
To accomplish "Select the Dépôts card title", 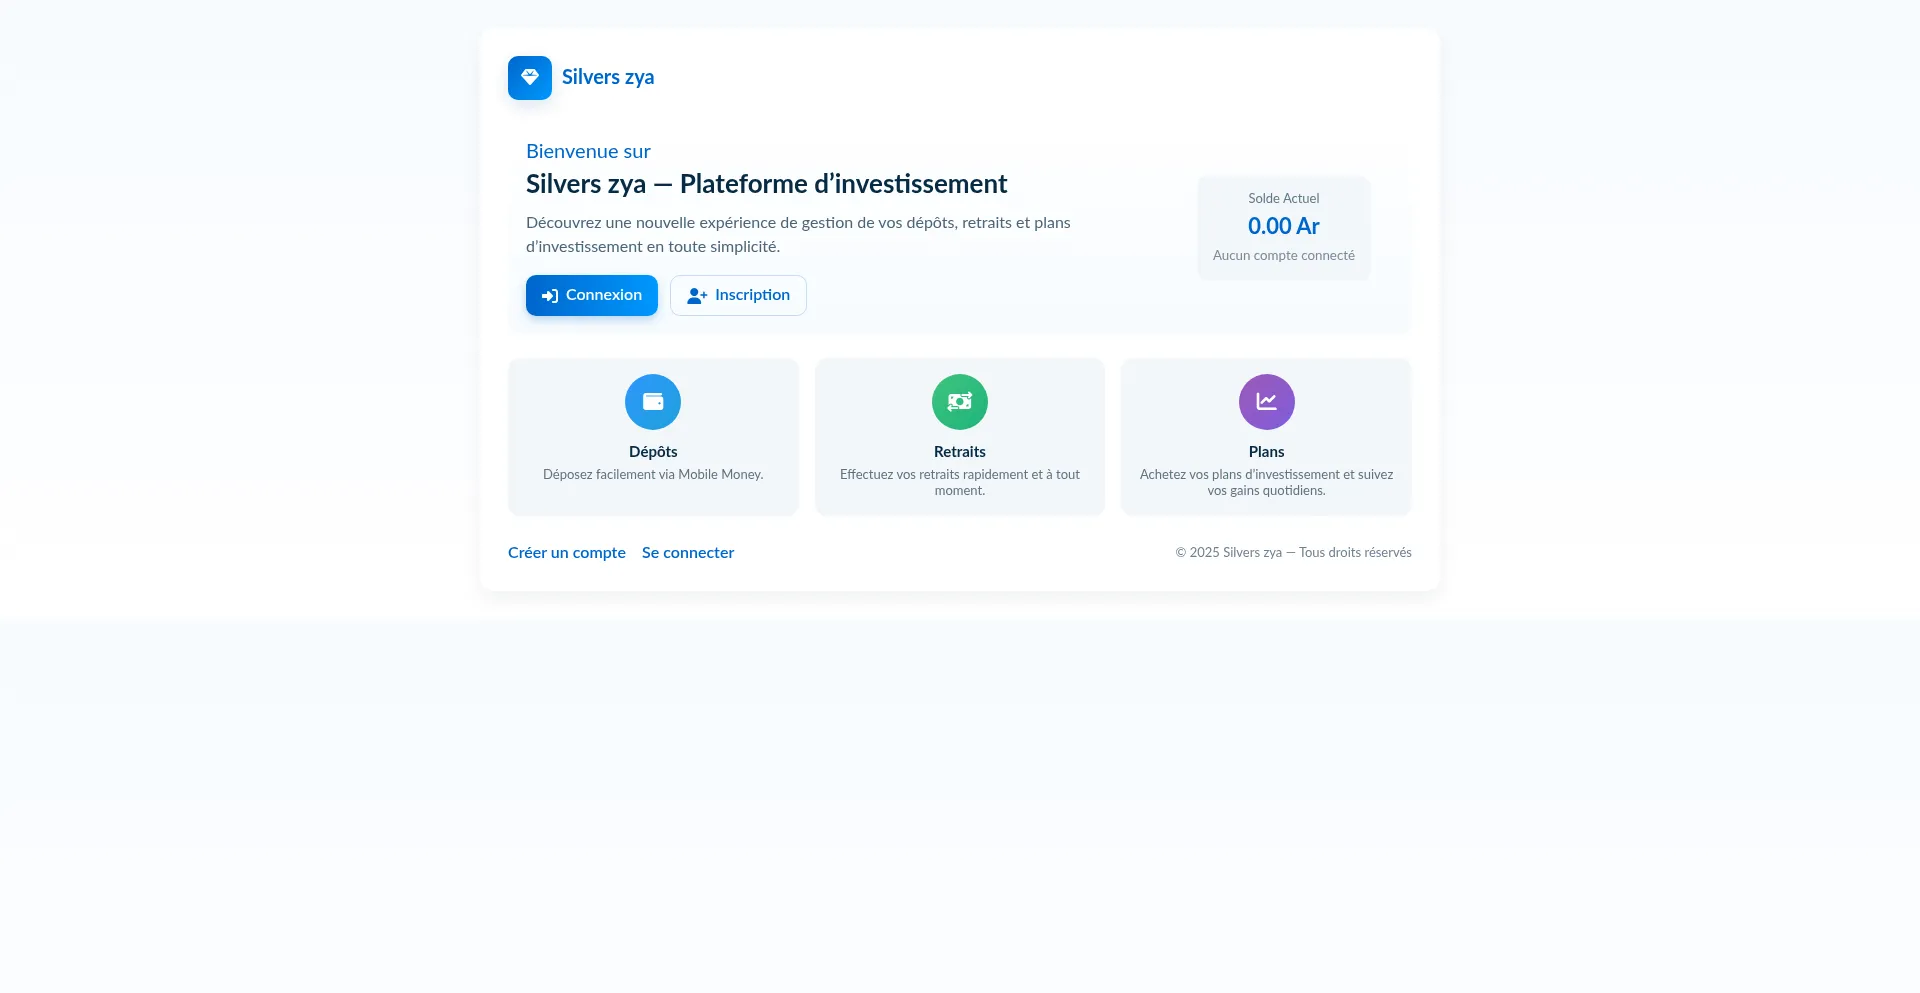I will [x=653, y=452].
